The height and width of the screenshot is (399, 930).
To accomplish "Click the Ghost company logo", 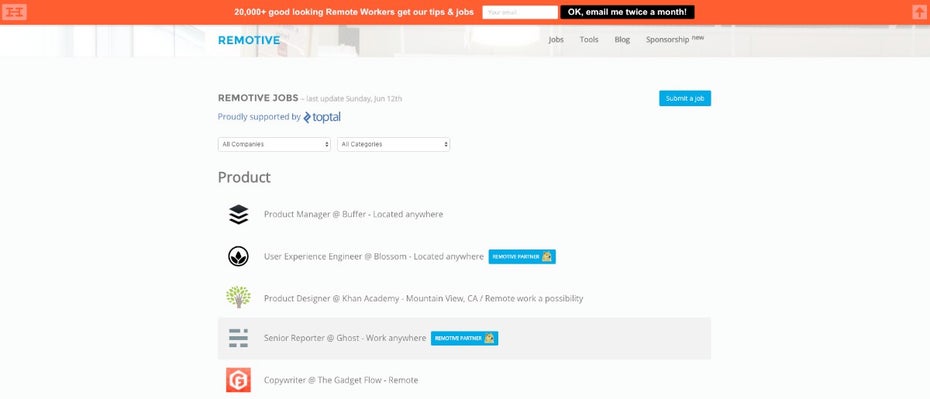I will [238, 338].
